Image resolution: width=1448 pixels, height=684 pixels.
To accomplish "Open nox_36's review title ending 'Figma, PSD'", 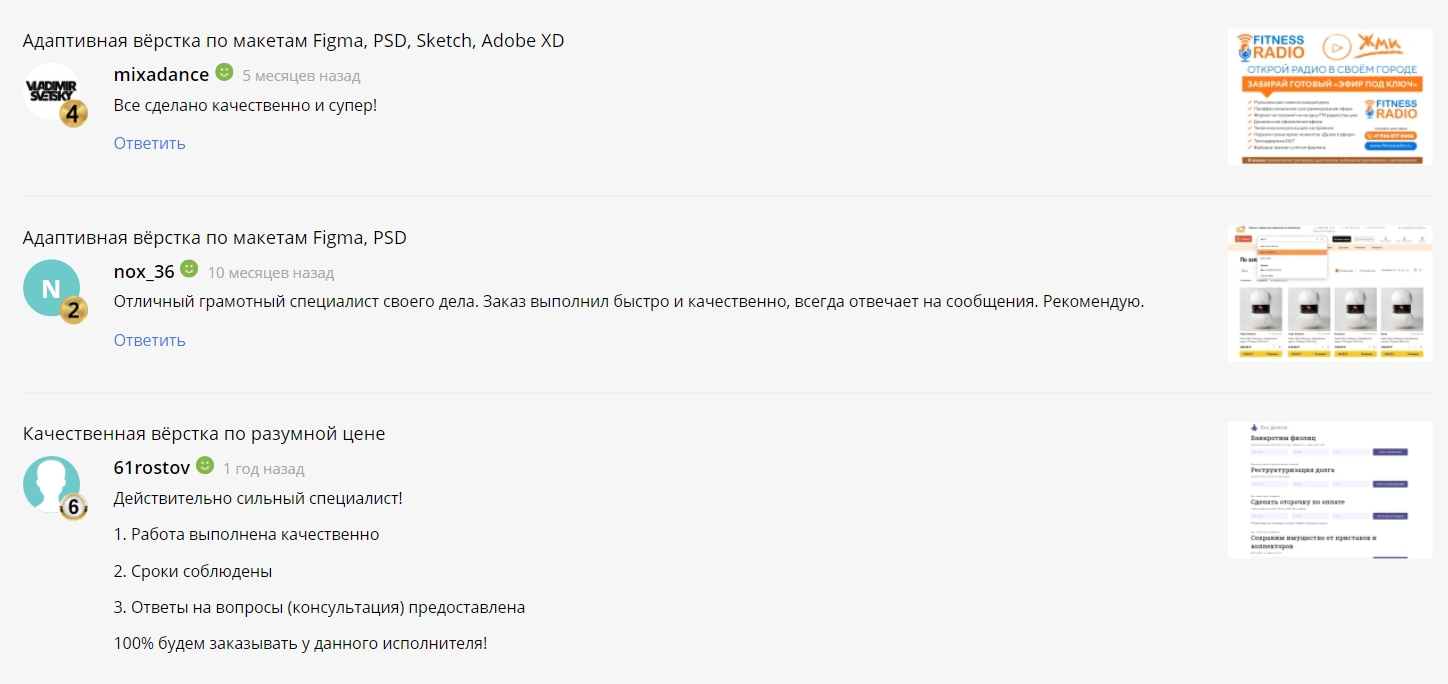I will 214,238.
